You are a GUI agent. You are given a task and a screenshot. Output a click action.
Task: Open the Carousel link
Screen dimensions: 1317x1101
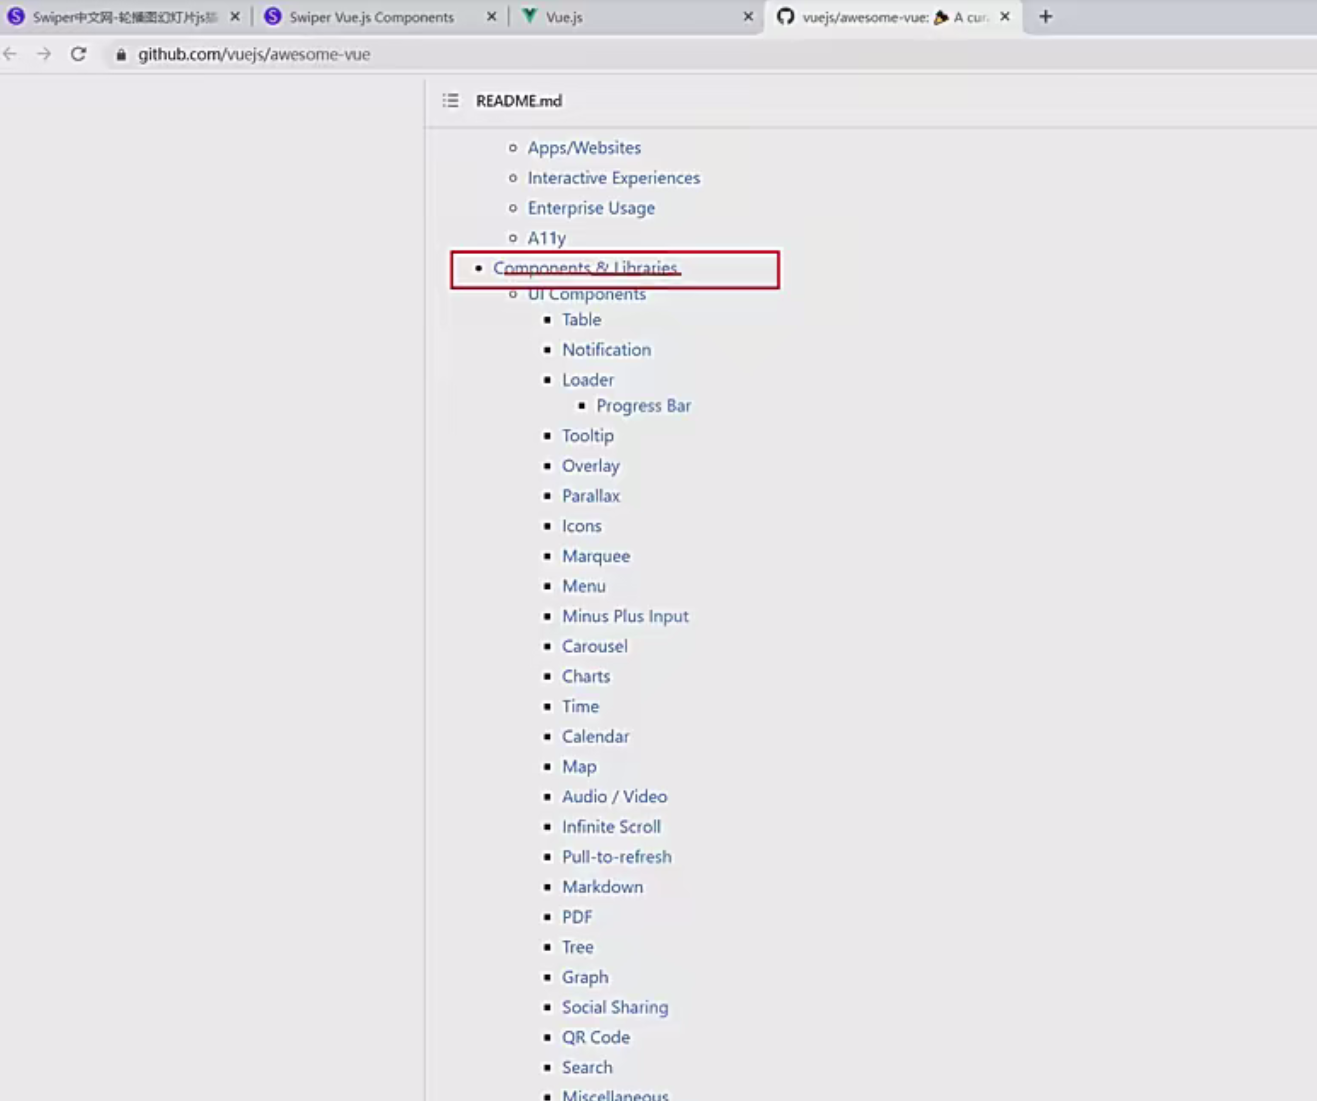click(x=595, y=645)
